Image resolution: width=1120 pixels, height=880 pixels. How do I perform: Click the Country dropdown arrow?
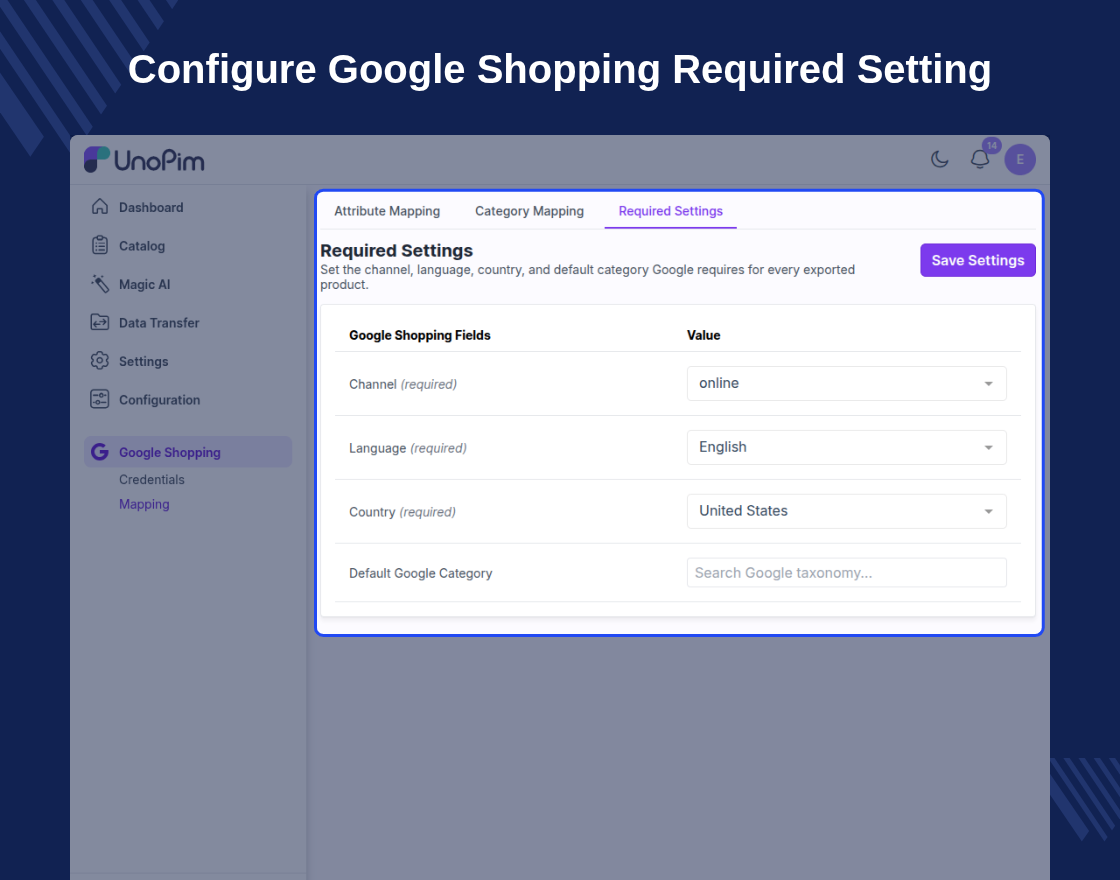[989, 512]
